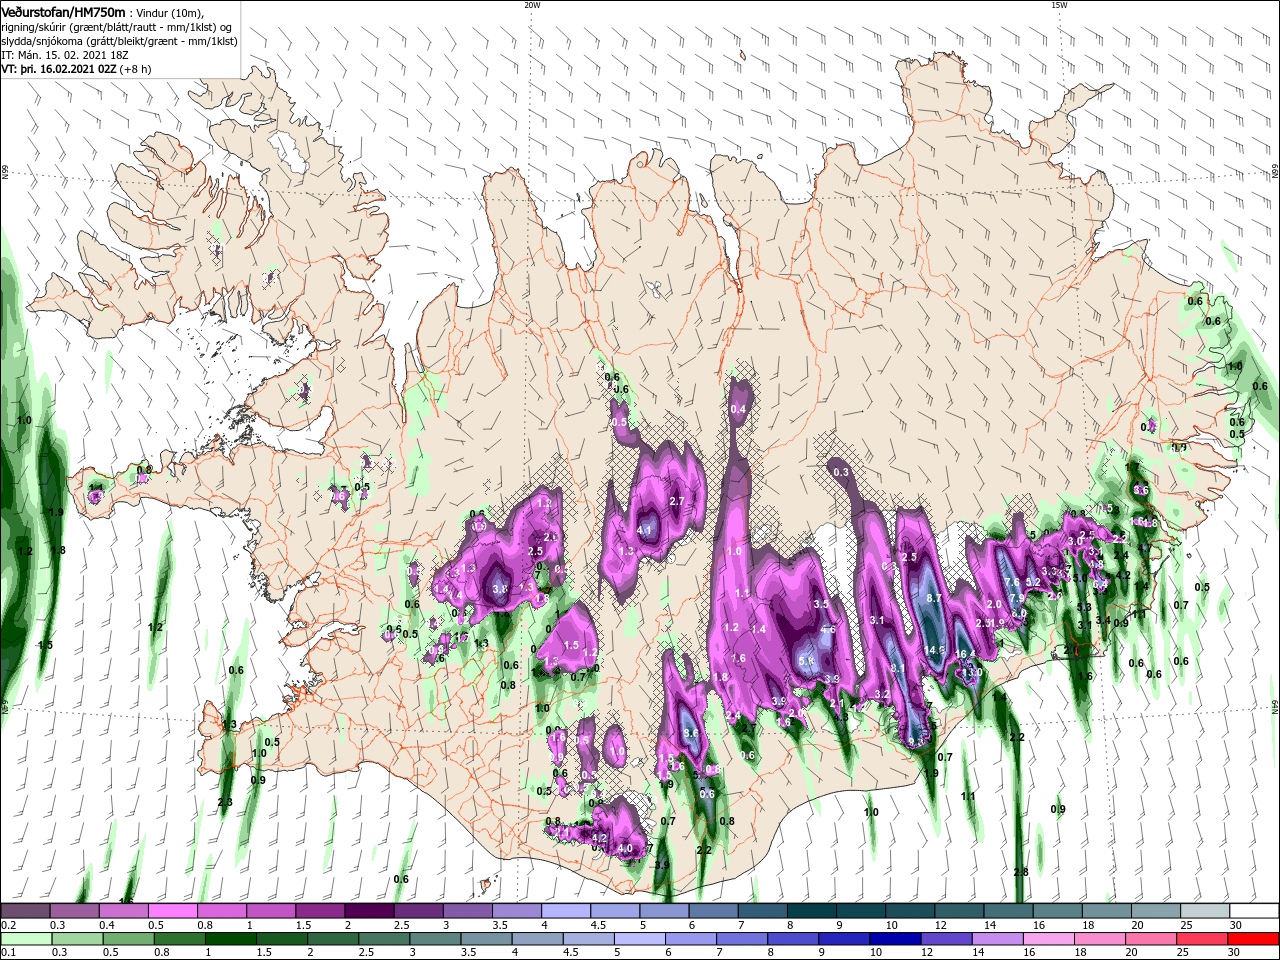
Task: Pick the light grey snow swatch for 25–30
Action: pyautogui.click(x=1205, y=911)
